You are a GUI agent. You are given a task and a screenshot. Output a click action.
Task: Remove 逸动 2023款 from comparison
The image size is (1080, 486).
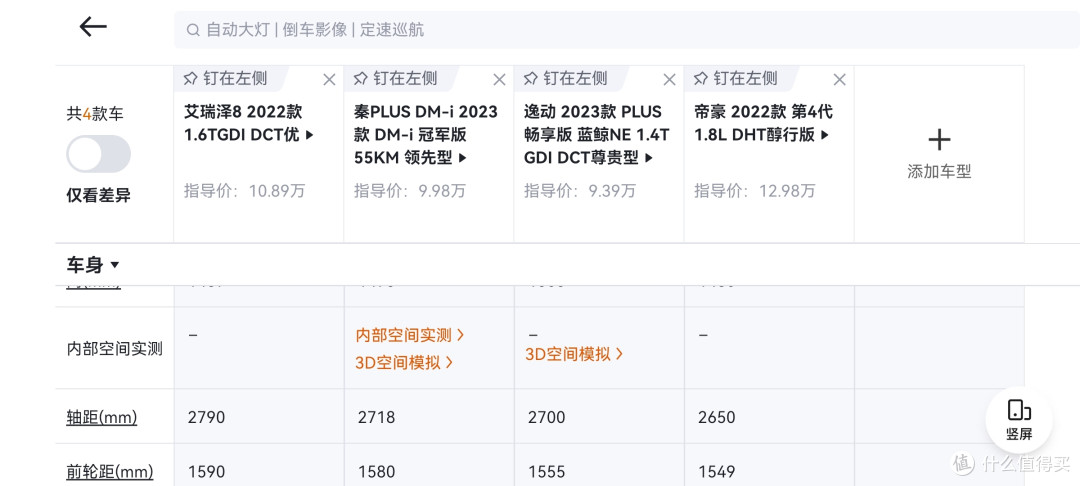click(669, 80)
